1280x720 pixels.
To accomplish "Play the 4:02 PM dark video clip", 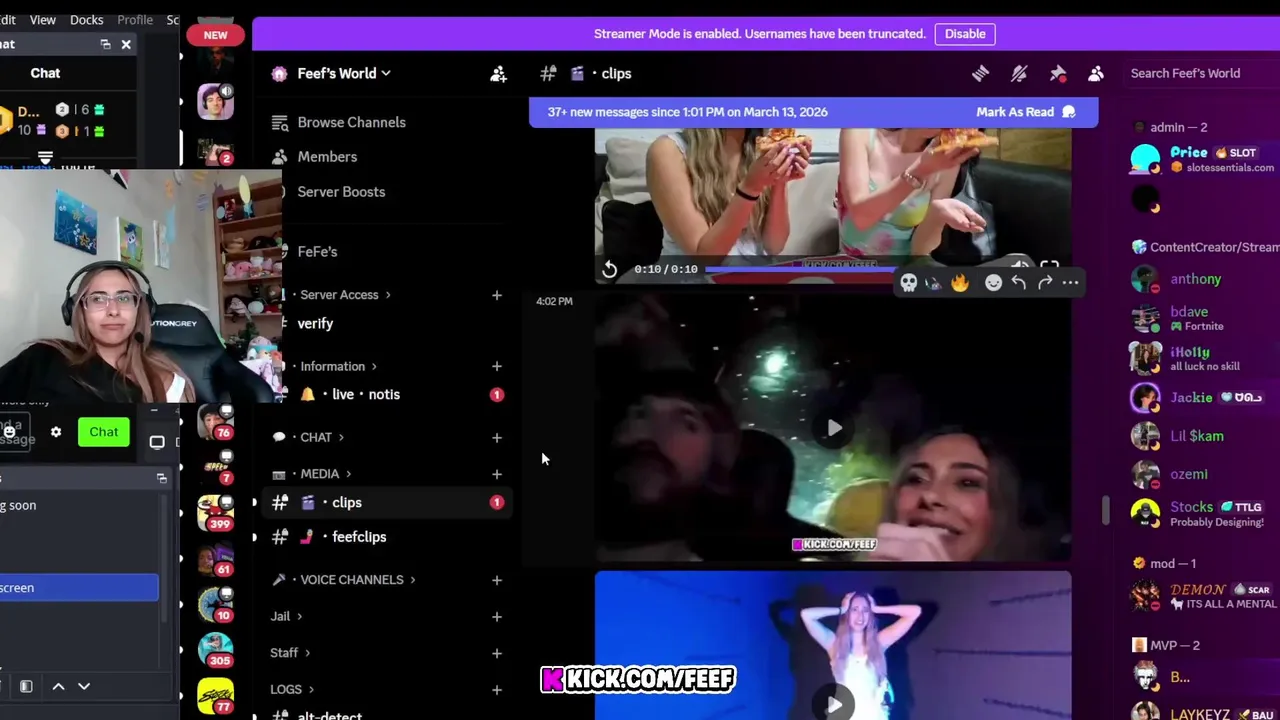I will (x=834, y=428).
